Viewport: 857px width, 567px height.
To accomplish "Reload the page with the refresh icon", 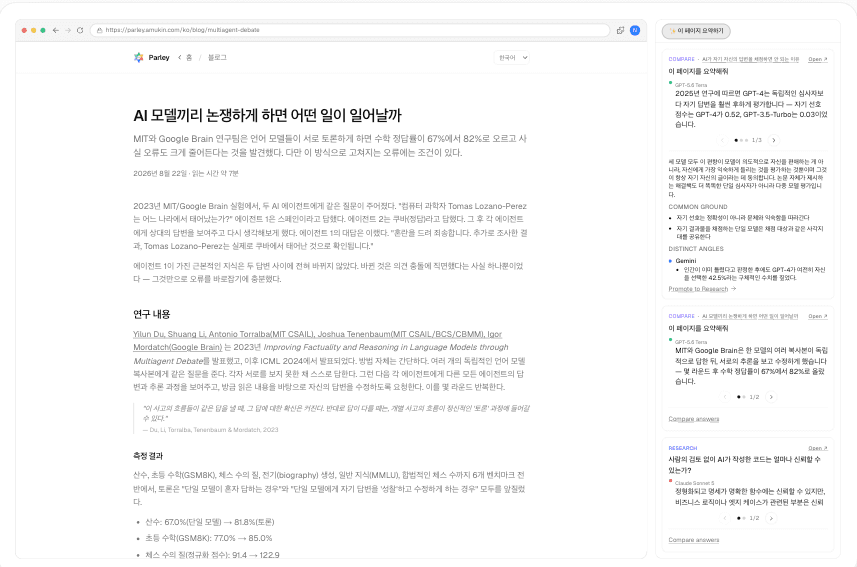I will click(80, 30).
